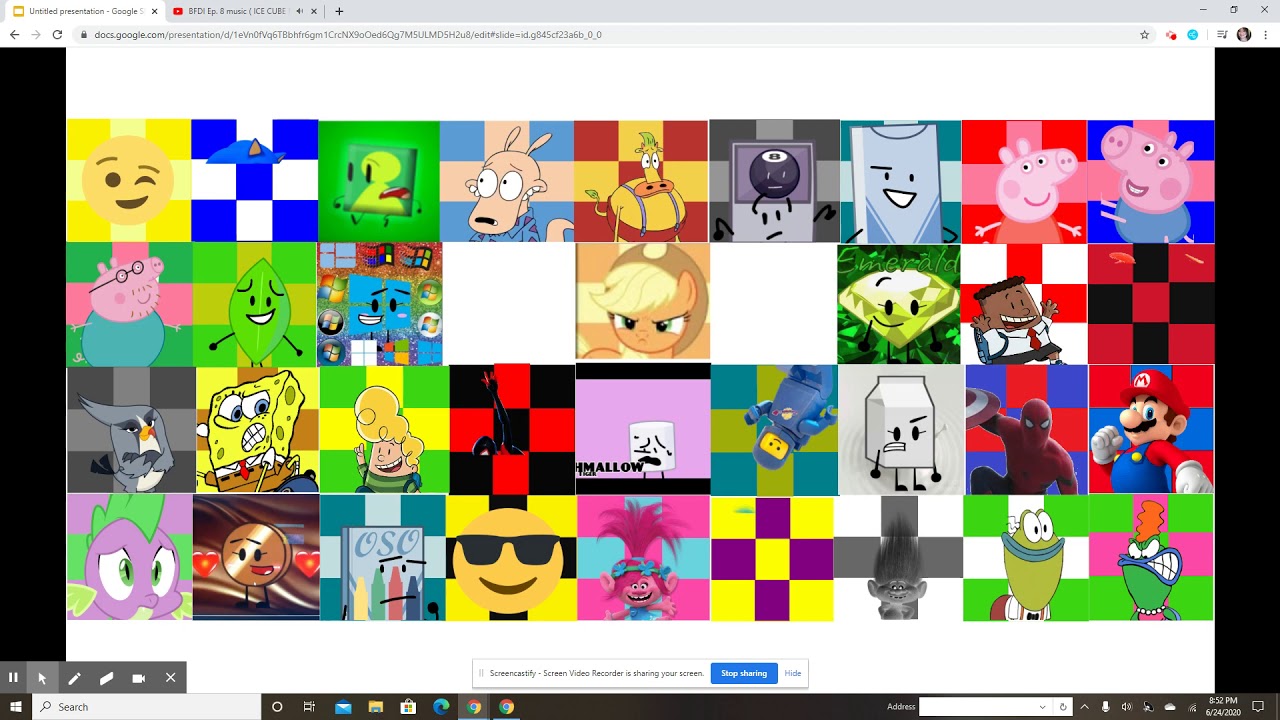Launch Microsoft Edge from the taskbar

441,706
